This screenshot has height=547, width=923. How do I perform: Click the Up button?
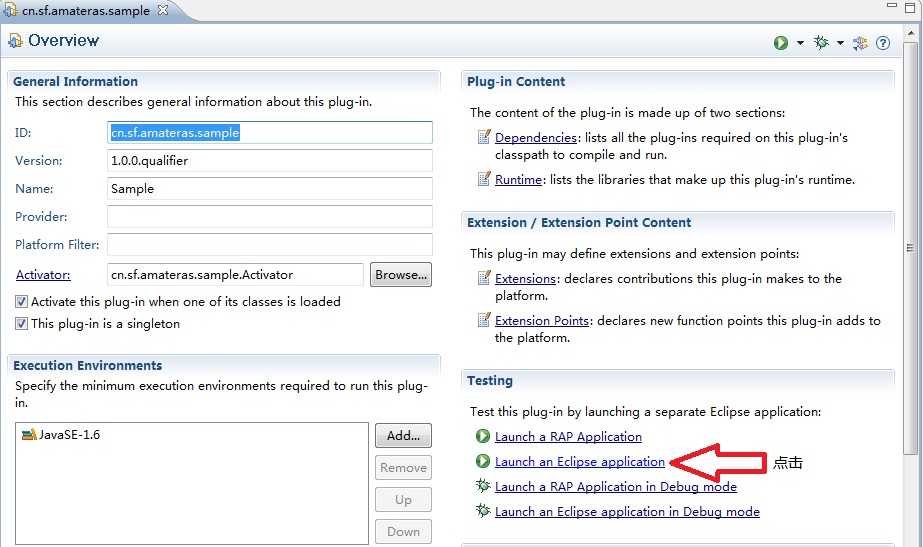pos(403,499)
